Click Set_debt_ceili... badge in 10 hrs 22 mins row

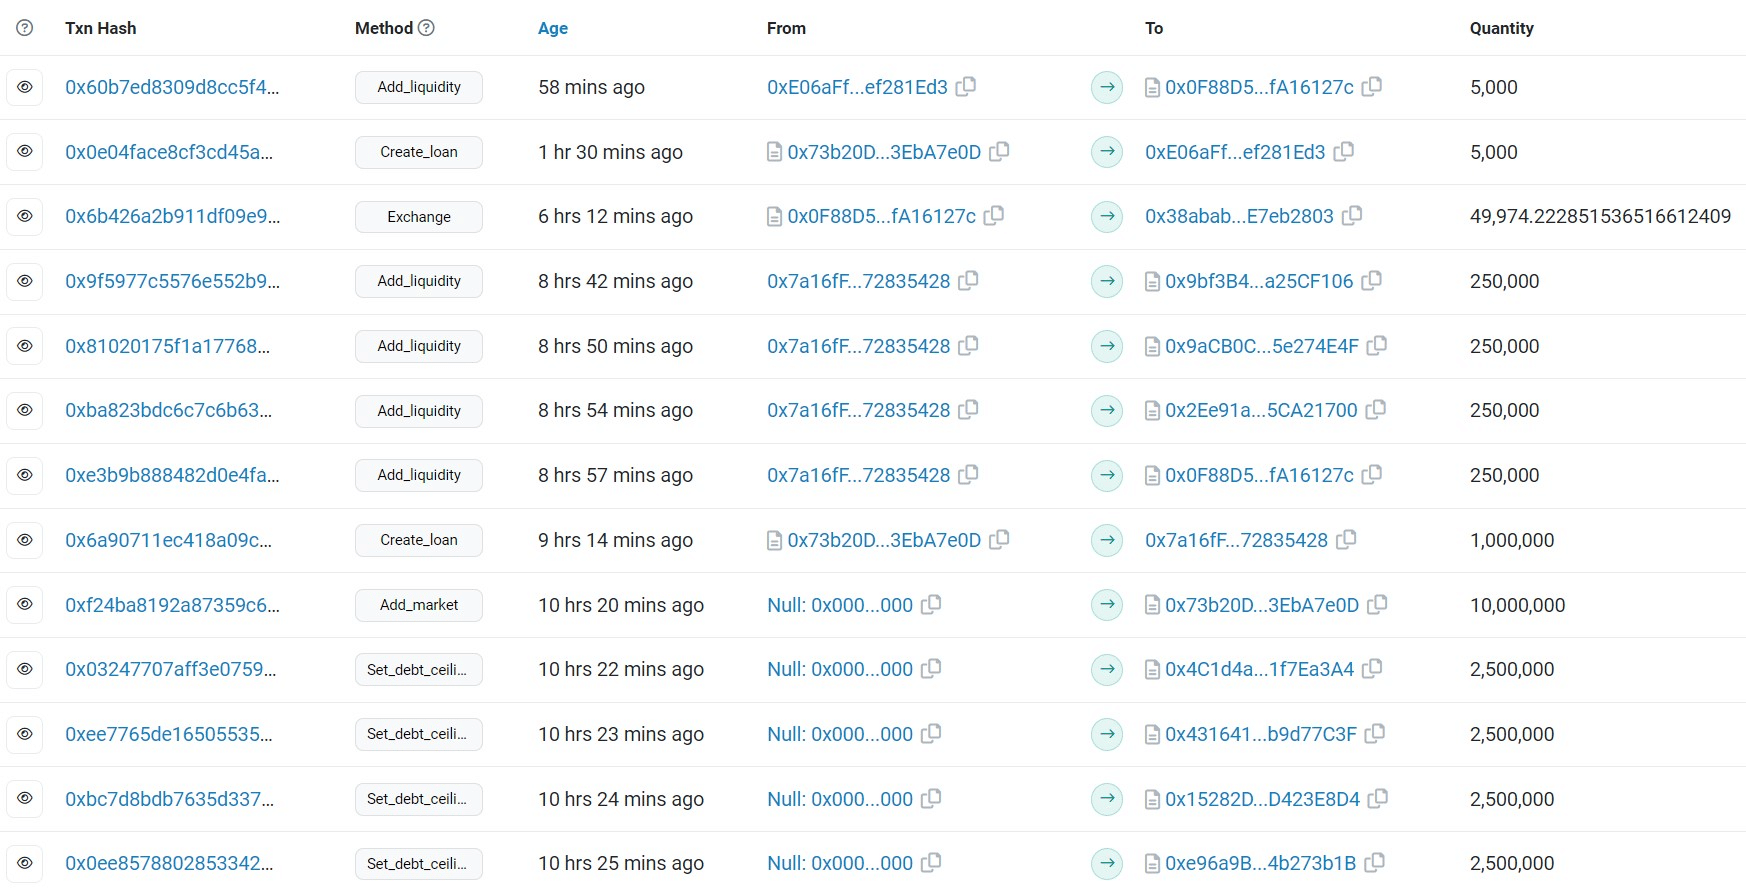pos(419,670)
